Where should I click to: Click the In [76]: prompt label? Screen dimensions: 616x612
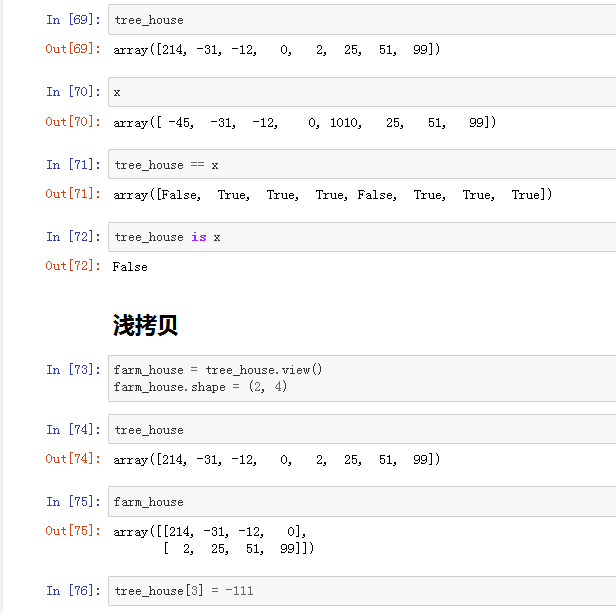click(73, 591)
